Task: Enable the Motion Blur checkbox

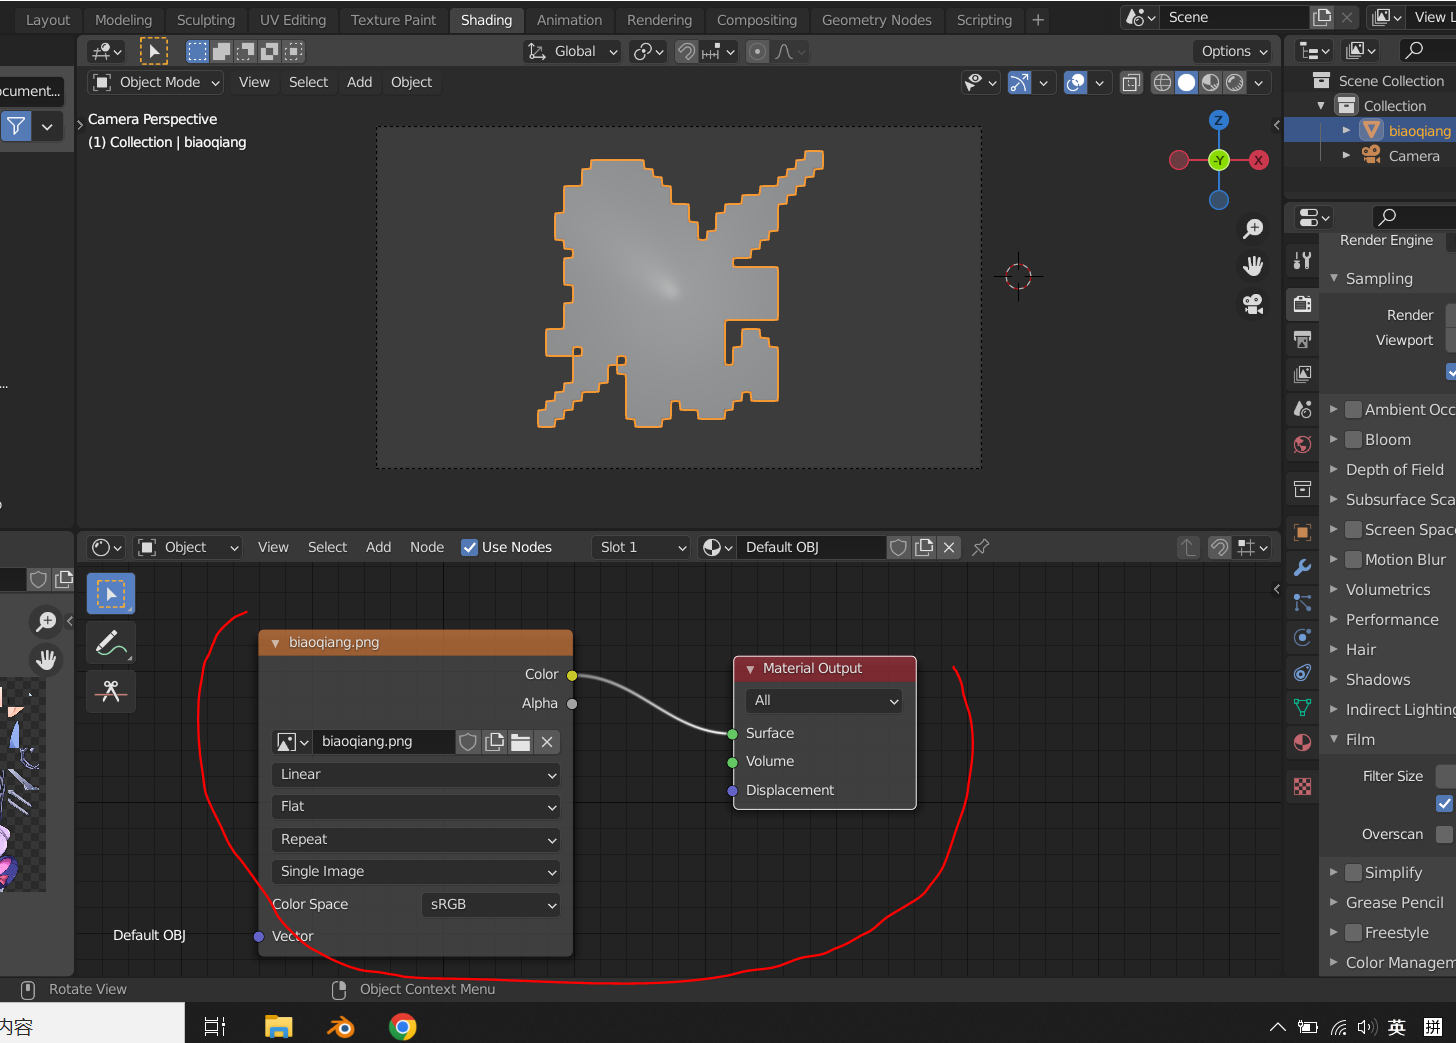Action: 1353,560
